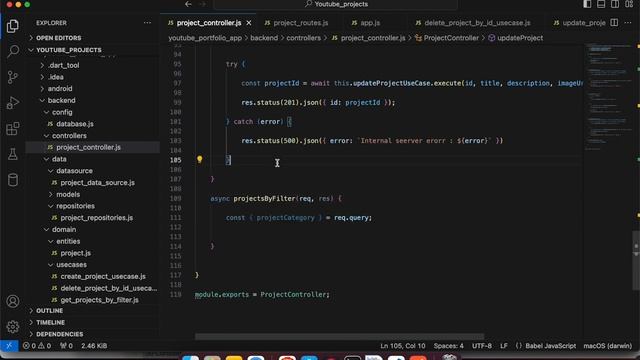
Task: Open the Extensions view
Action: point(13,129)
